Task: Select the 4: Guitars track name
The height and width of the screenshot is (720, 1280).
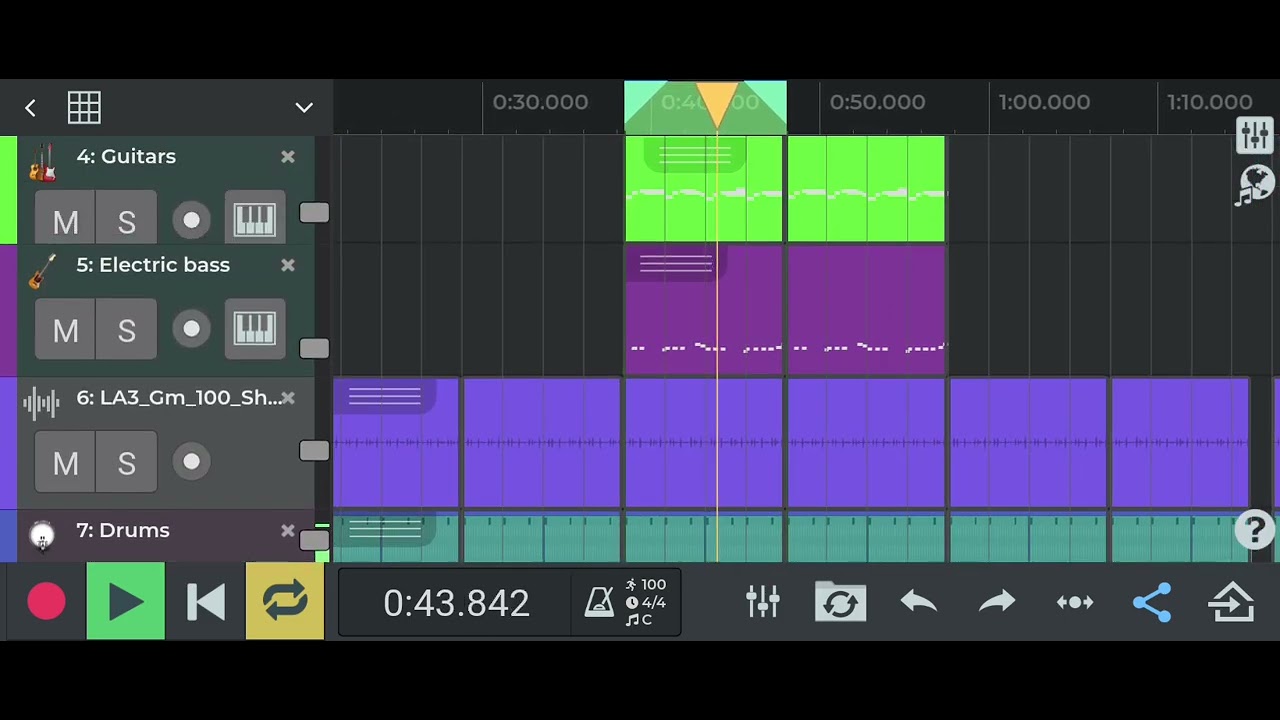Action: click(126, 157)
